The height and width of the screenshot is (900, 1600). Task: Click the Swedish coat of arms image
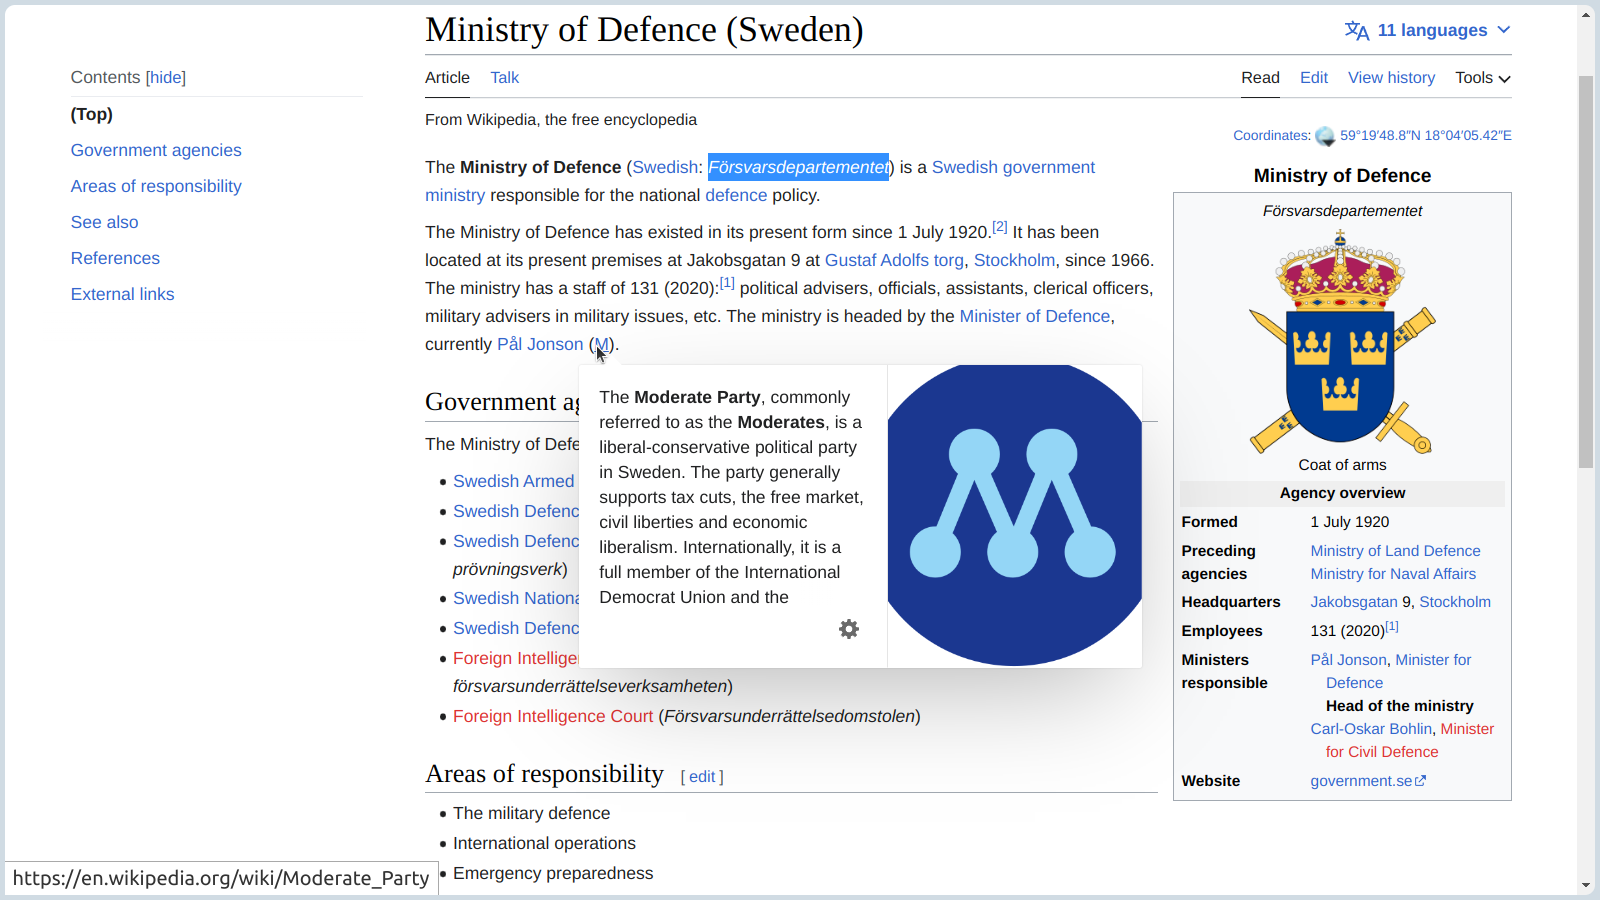click(x=1341, y=341)
